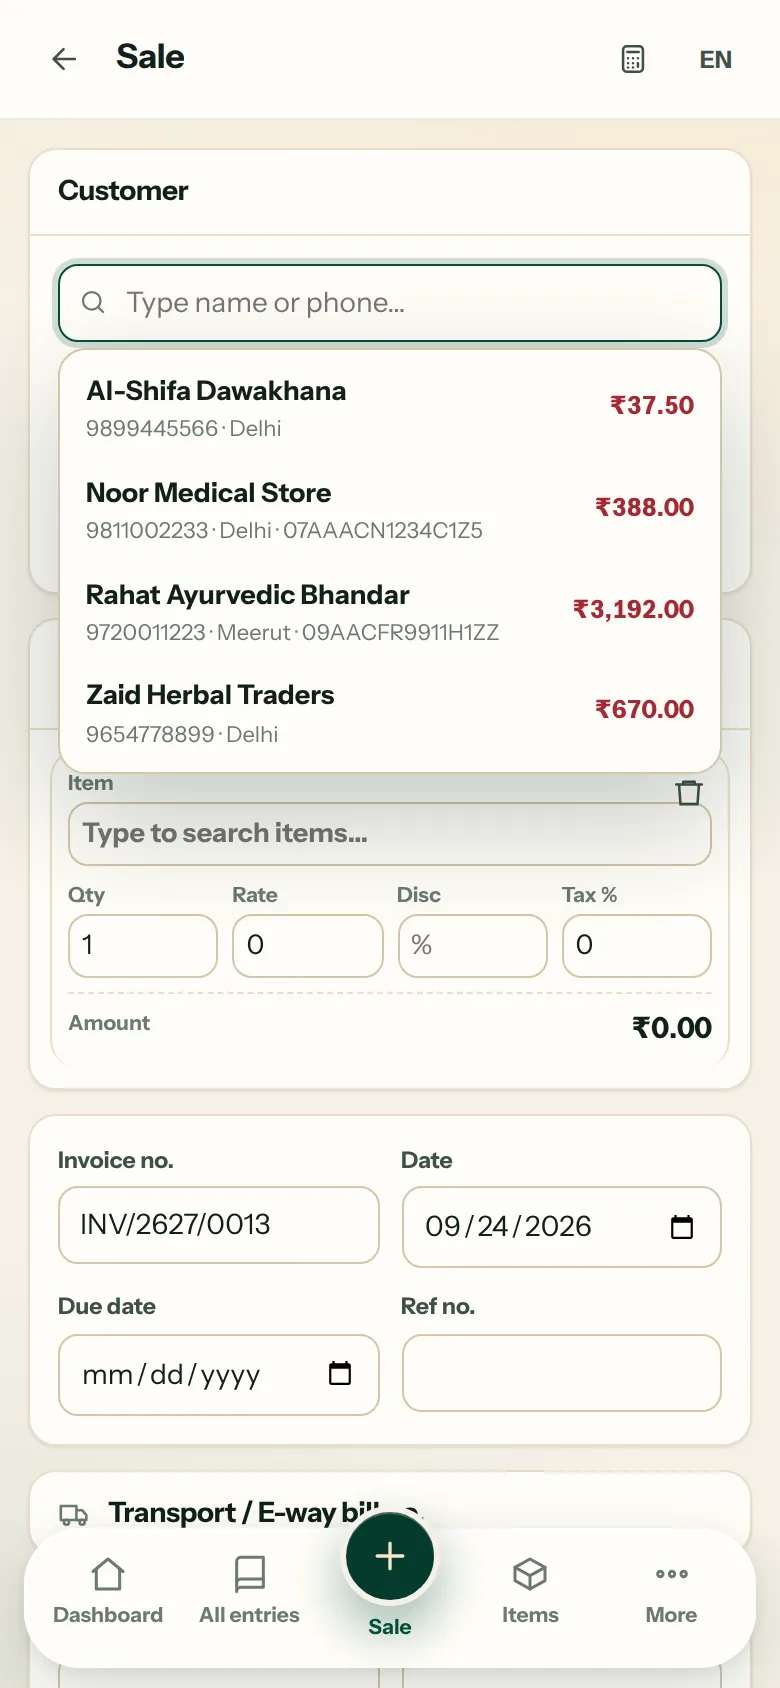Click the item search field

coord(390,834)
